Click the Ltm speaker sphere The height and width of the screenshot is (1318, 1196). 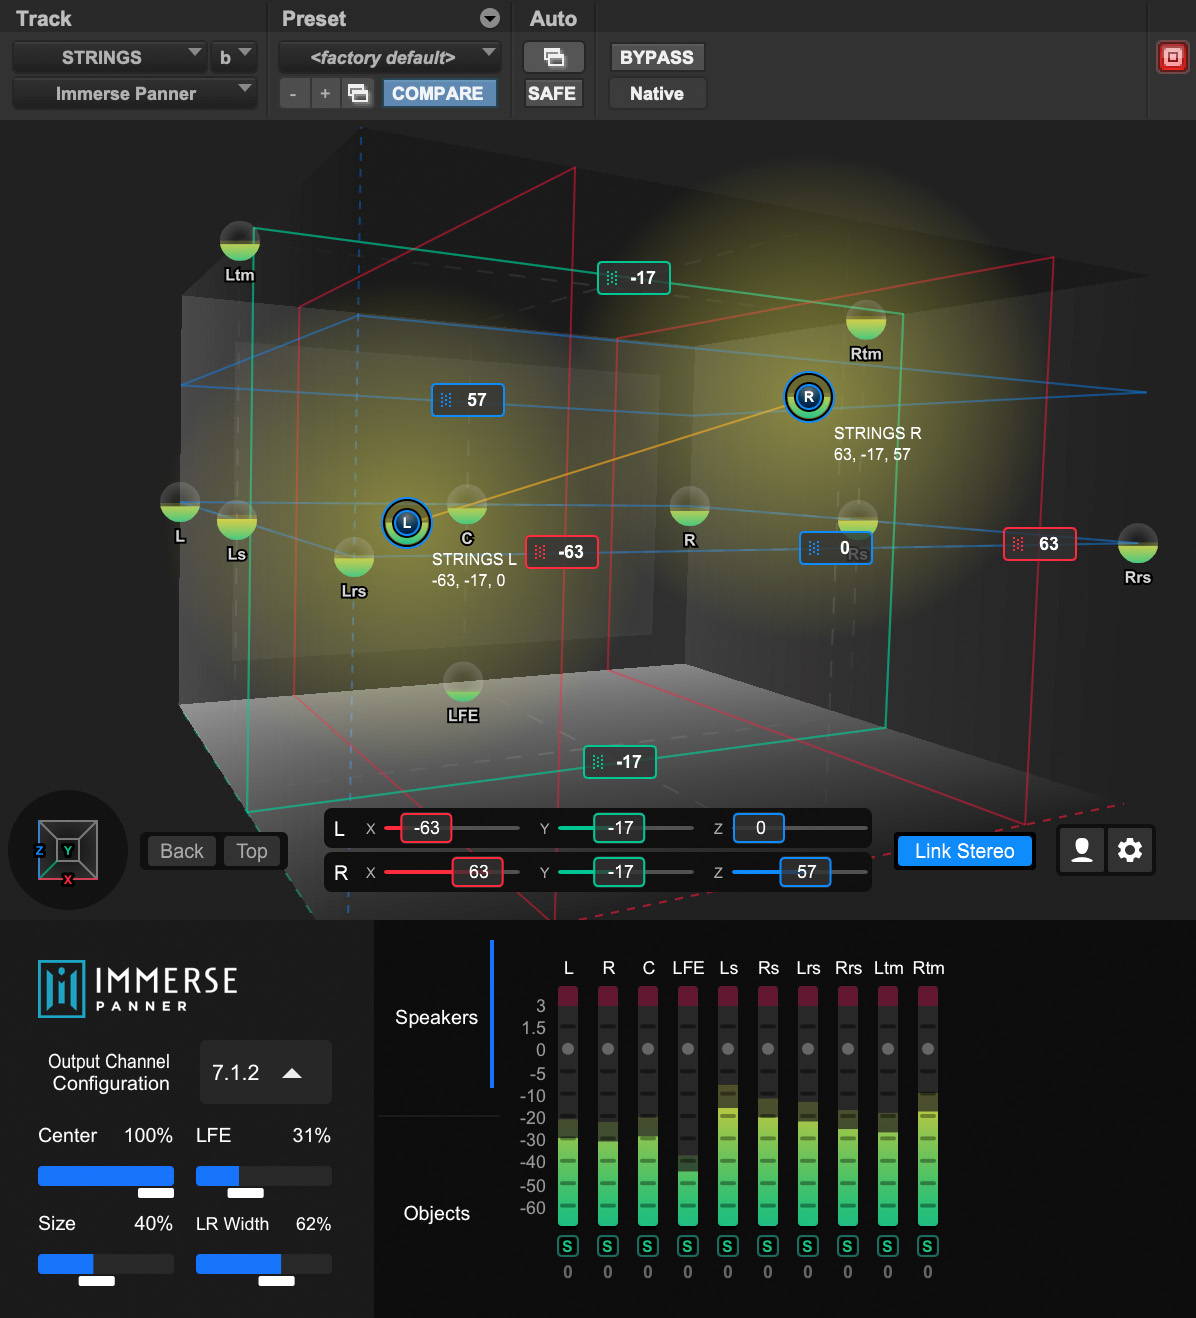point(240,242)
